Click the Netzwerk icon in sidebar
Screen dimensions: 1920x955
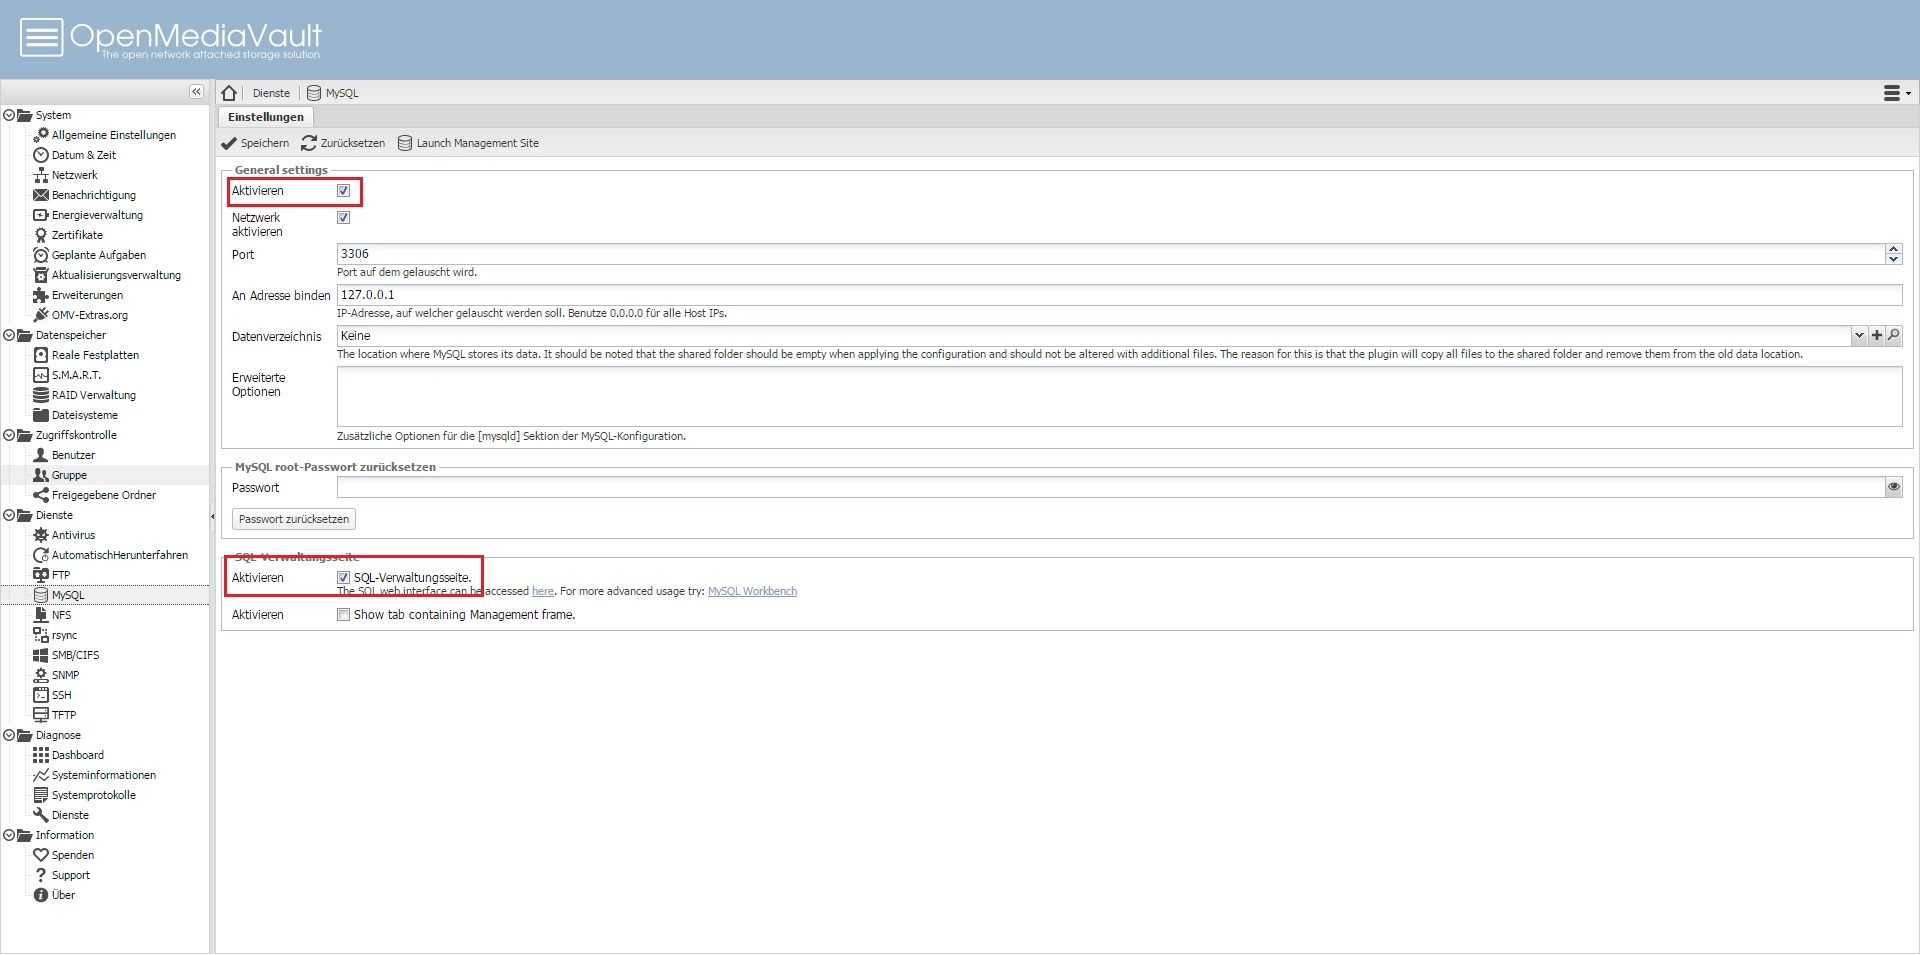(41, 175)
